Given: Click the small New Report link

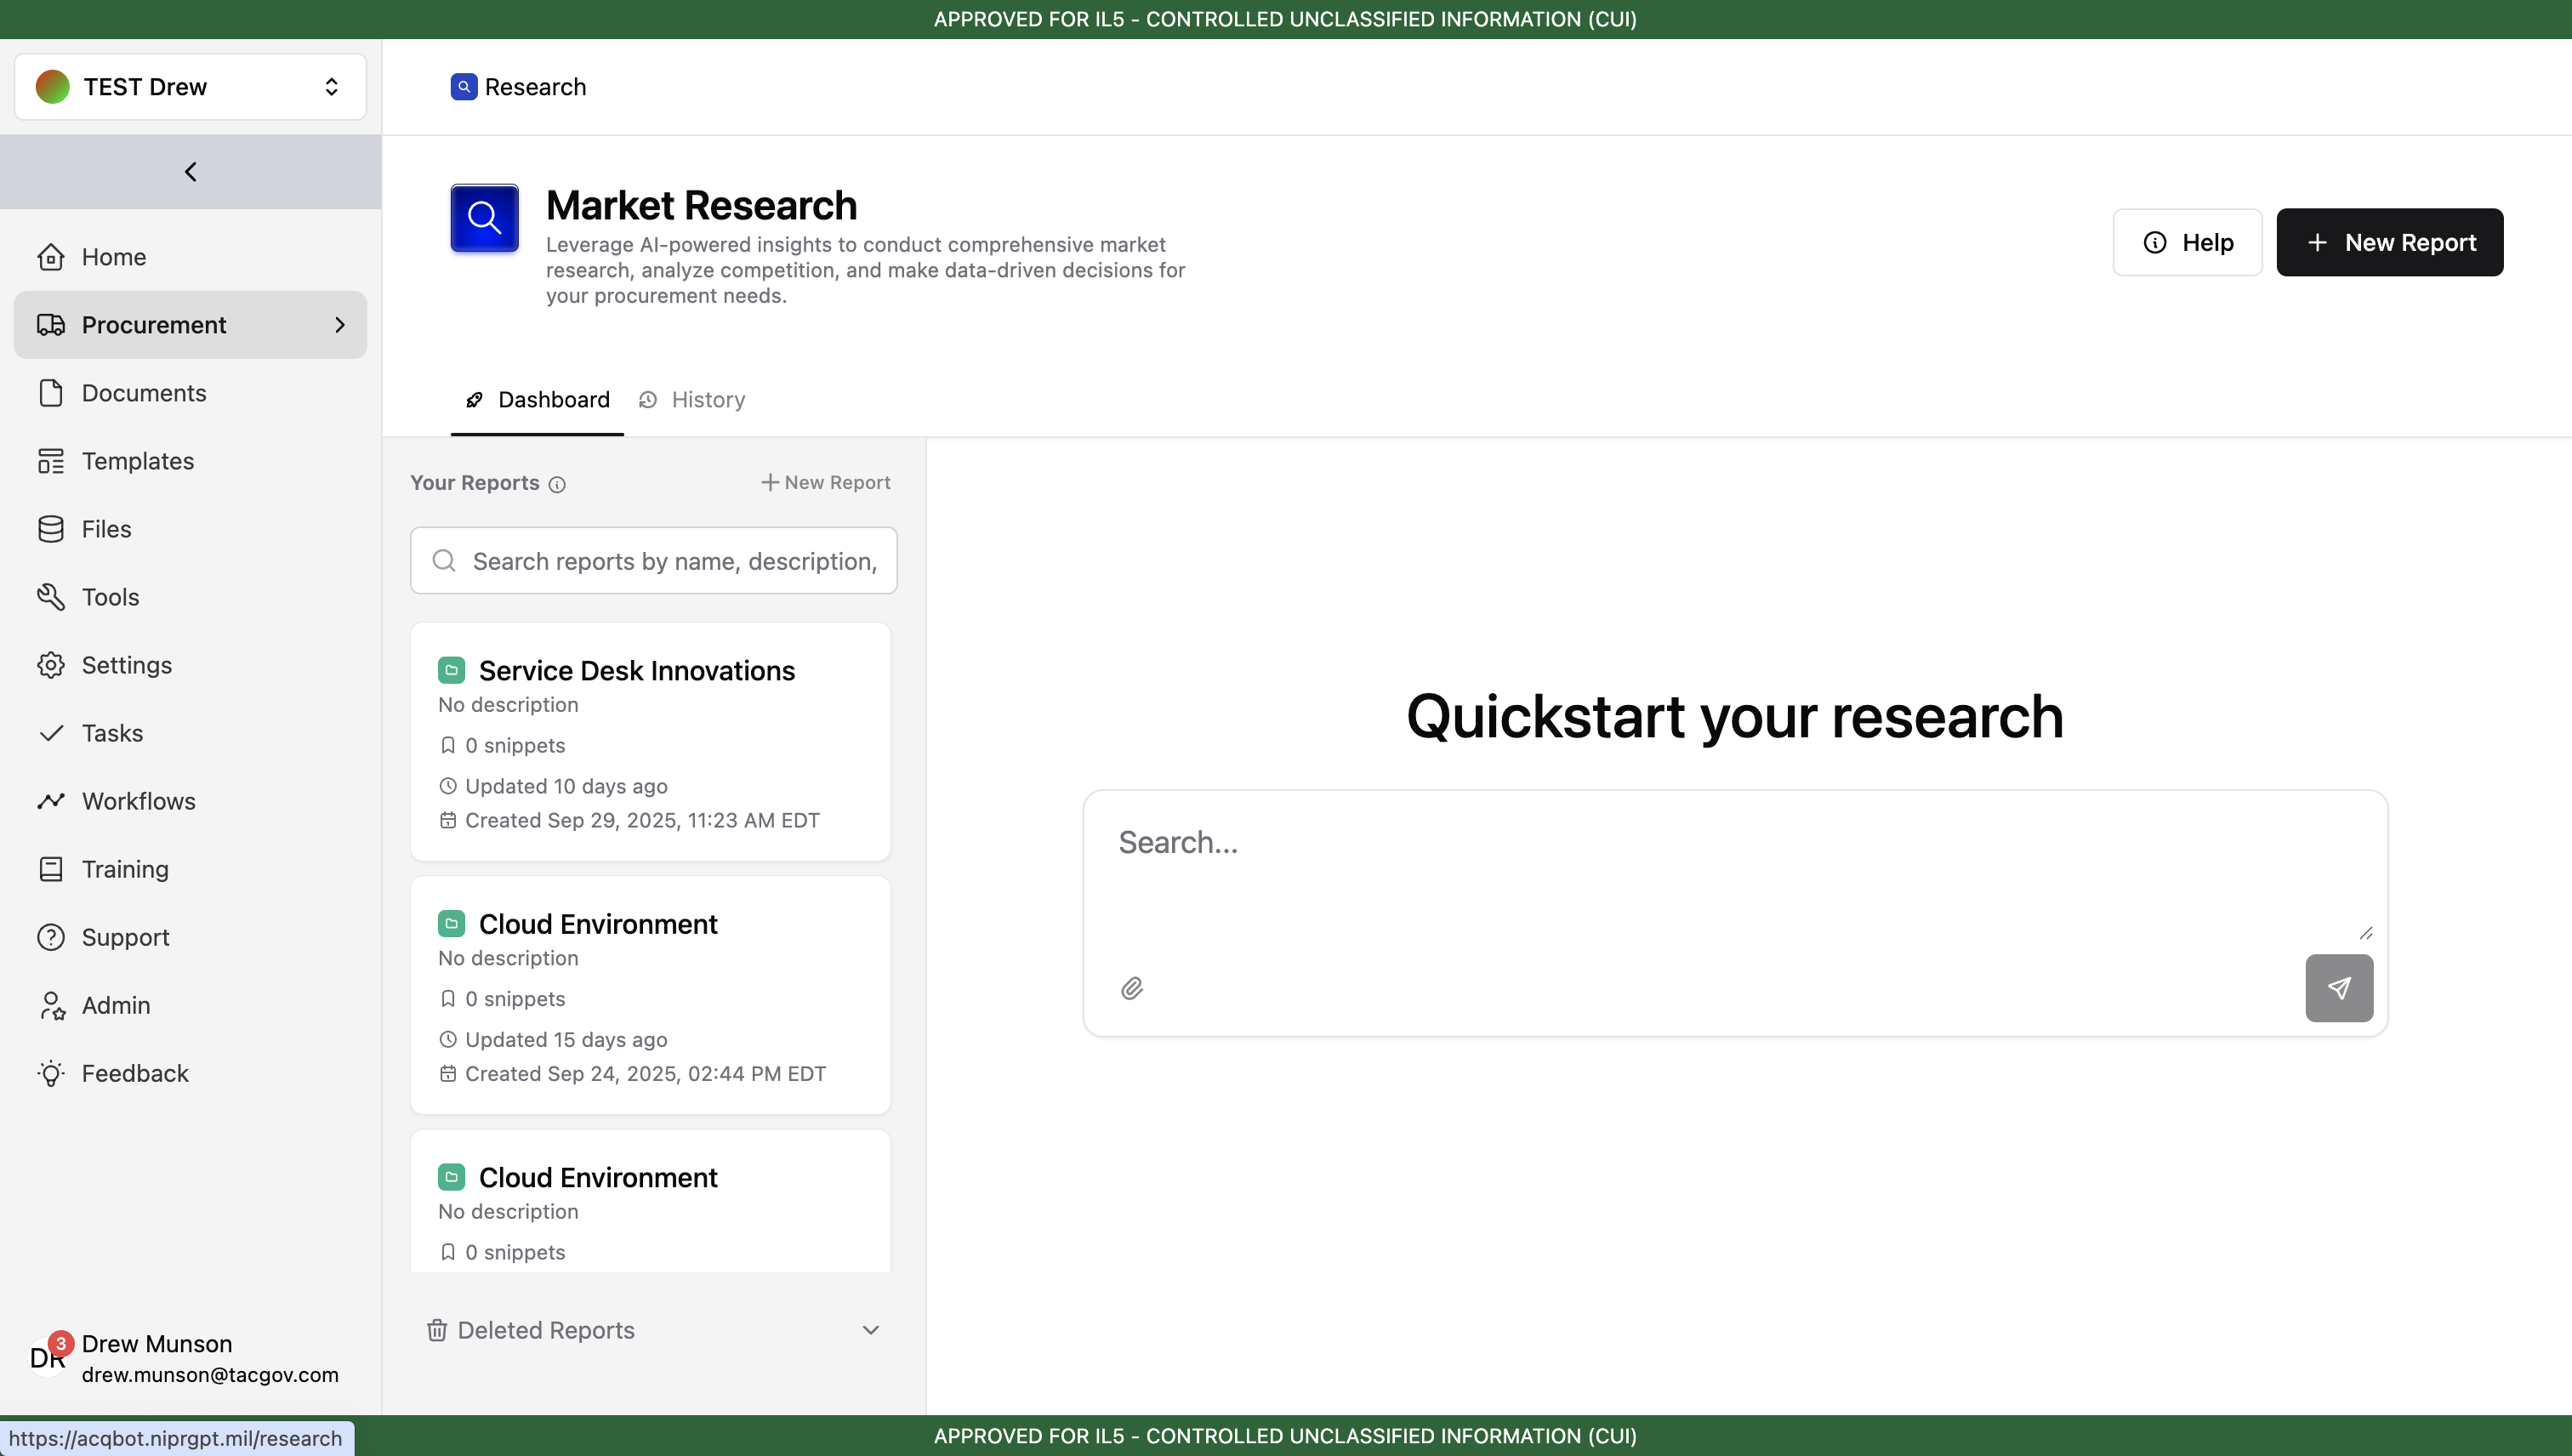Looking at the screenshot, I should [x=826, y=482].
